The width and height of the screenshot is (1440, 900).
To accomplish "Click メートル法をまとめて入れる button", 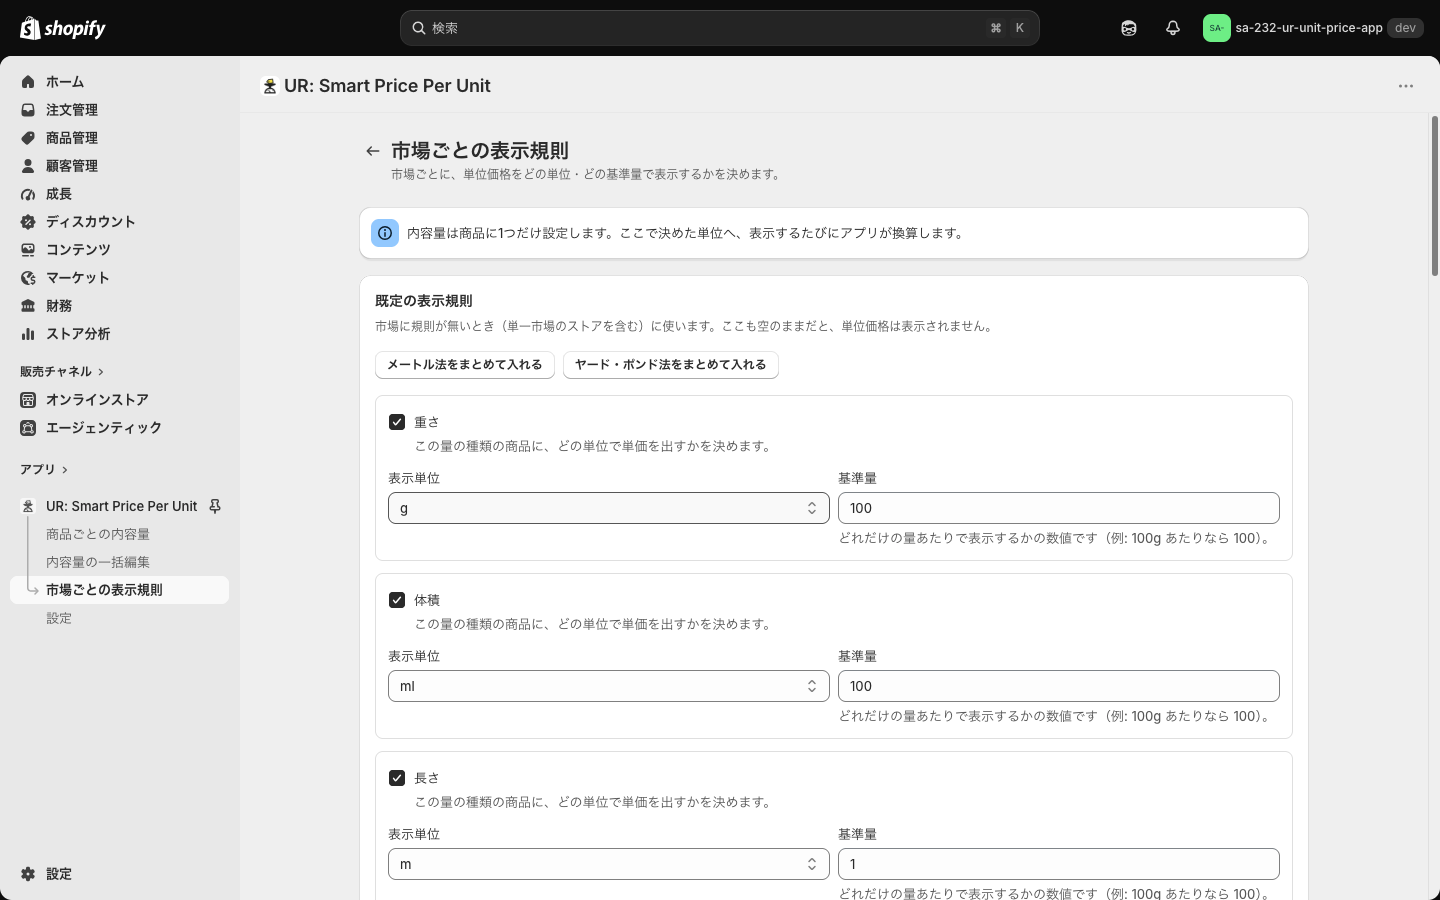I will click(465, 365).
